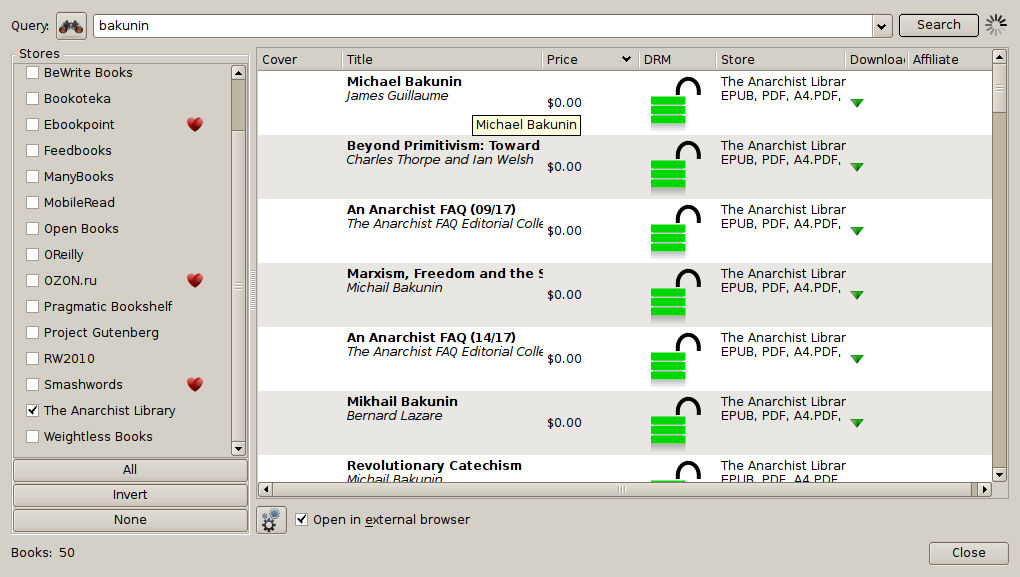Click the horizontal scrollbar handle in results

click(x=622, y=489)
